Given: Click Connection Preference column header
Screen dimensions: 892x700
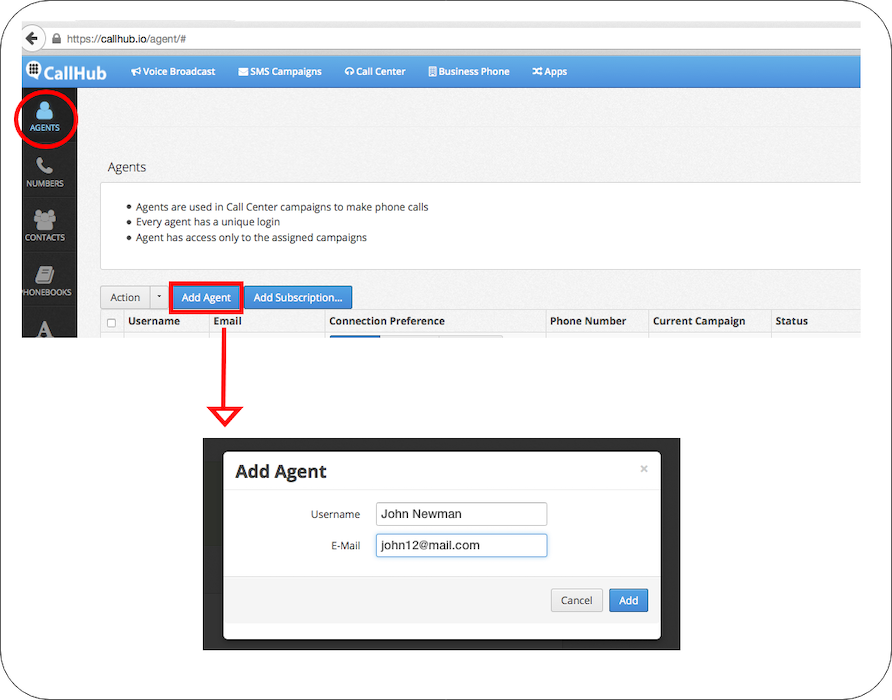Looking at the screenshot, I should coord(387,321).
